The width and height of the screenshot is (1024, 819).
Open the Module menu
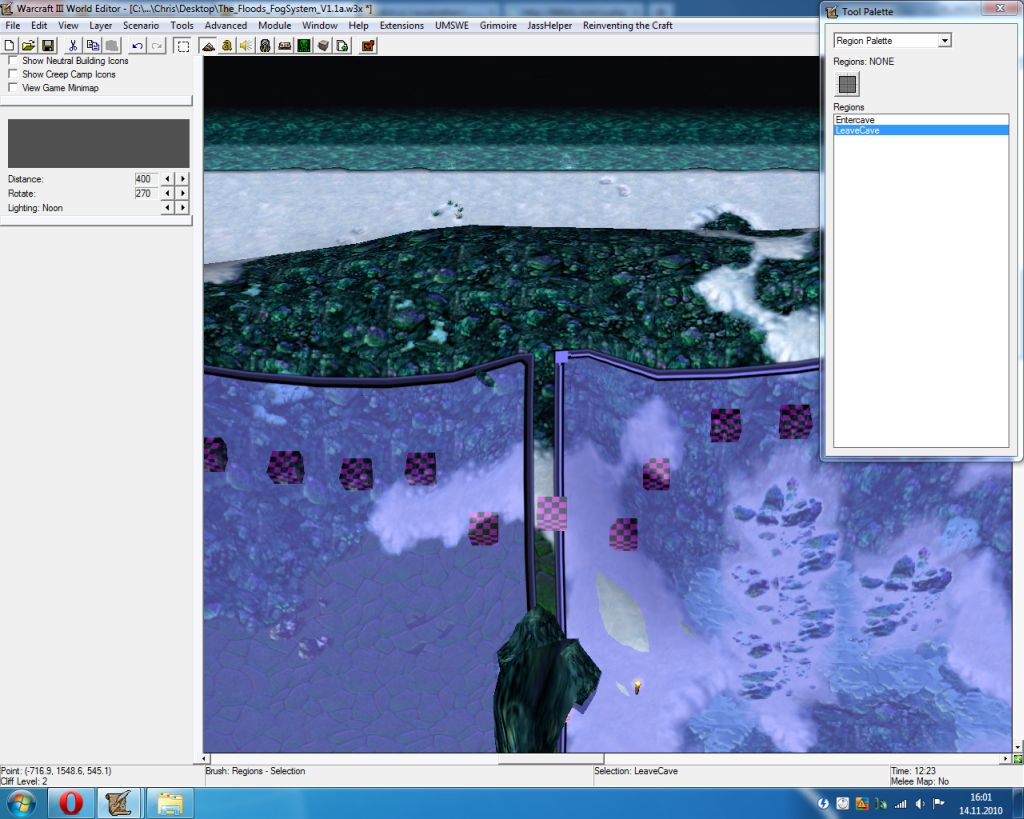275,25
